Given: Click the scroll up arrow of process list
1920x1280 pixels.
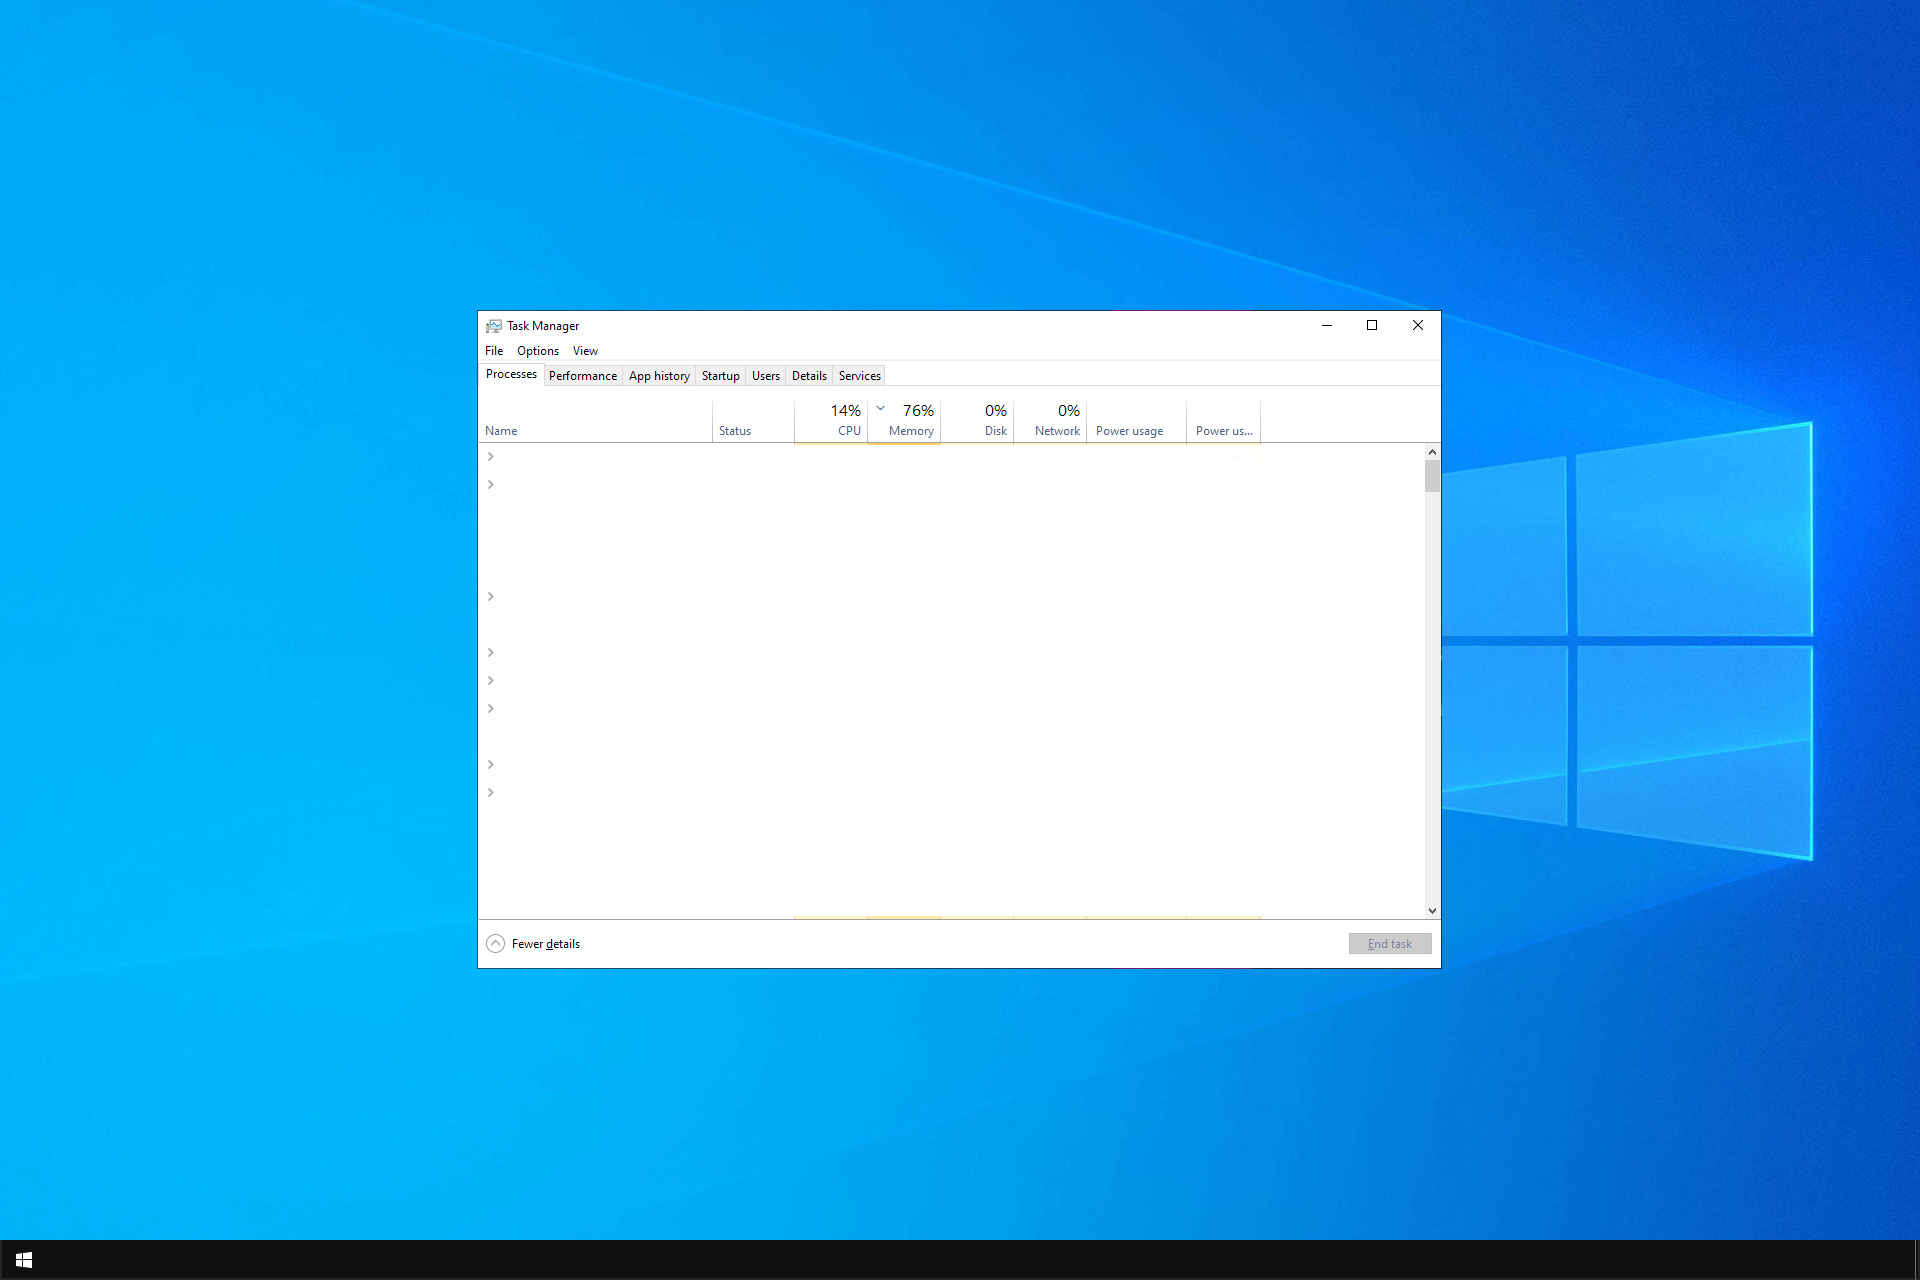Looking at the screenshot, I should (x=1432, y=452).
